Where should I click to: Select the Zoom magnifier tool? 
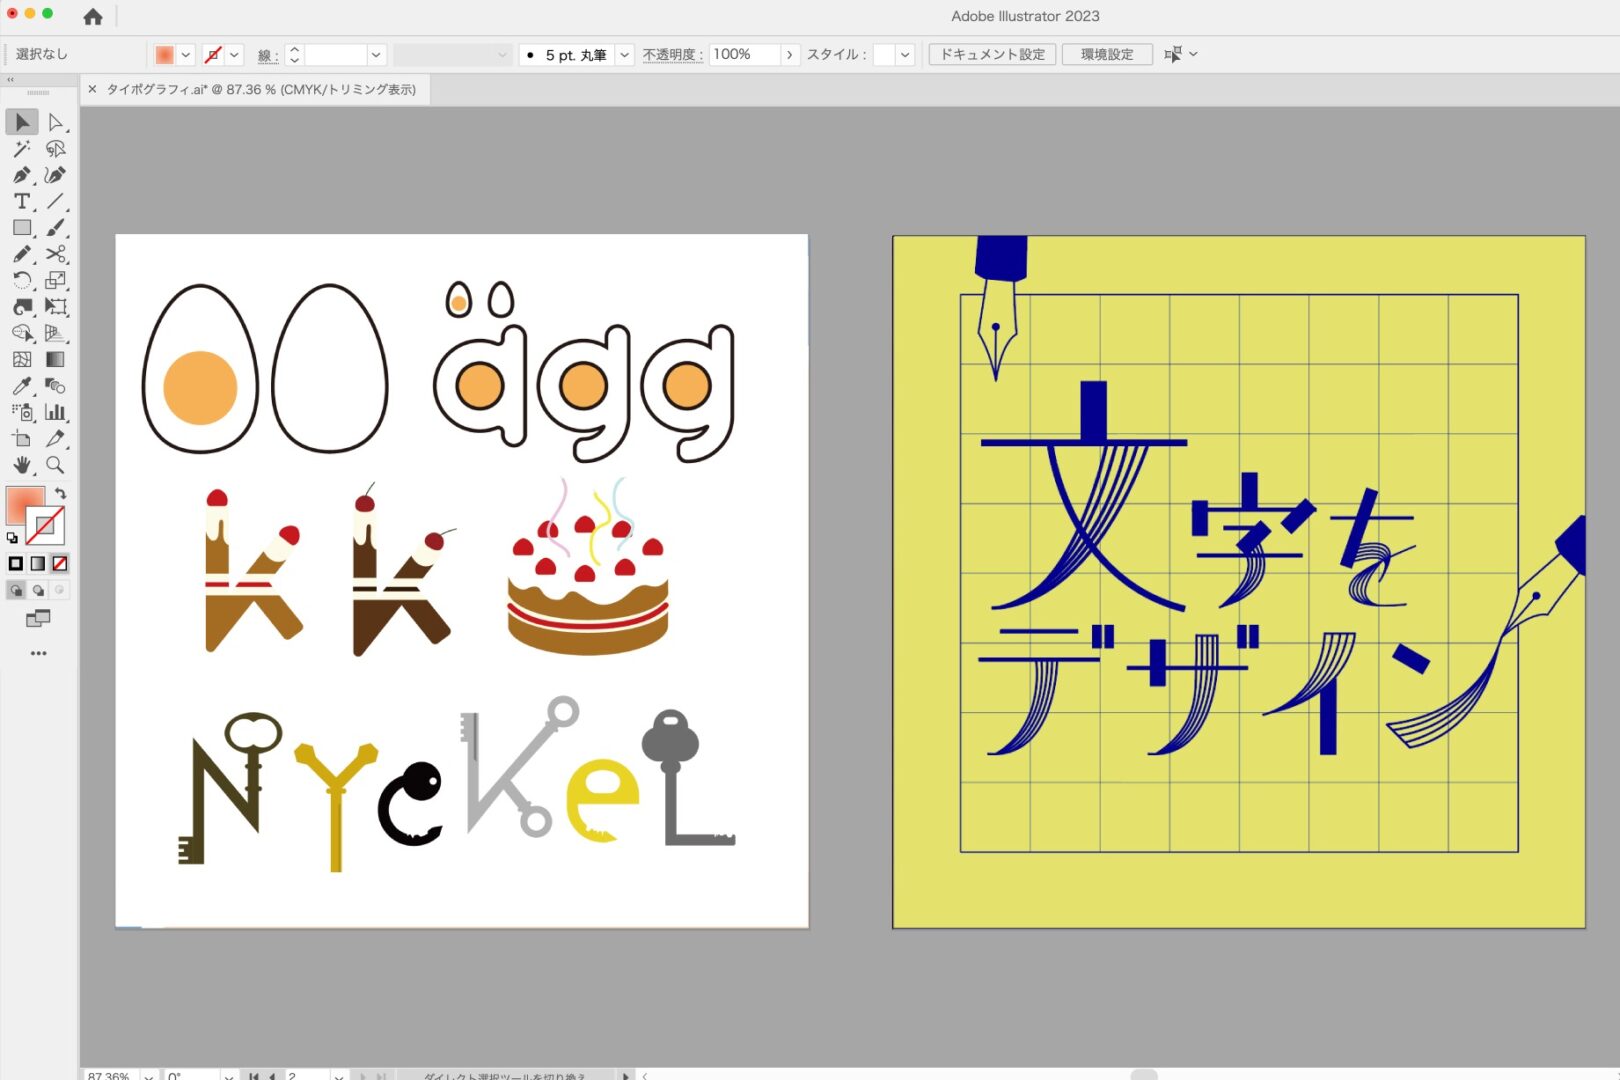pyautogui.click(x=56, y=465)
